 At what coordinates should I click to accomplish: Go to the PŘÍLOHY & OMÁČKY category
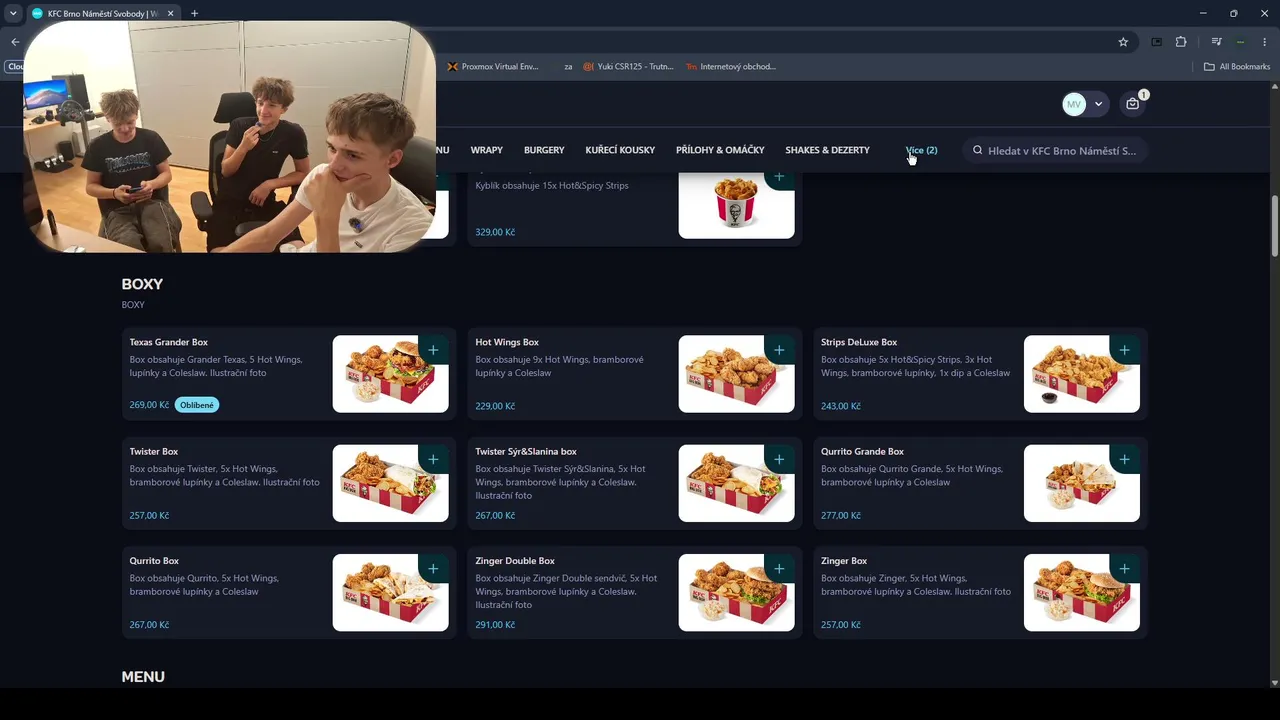(720, 150)
